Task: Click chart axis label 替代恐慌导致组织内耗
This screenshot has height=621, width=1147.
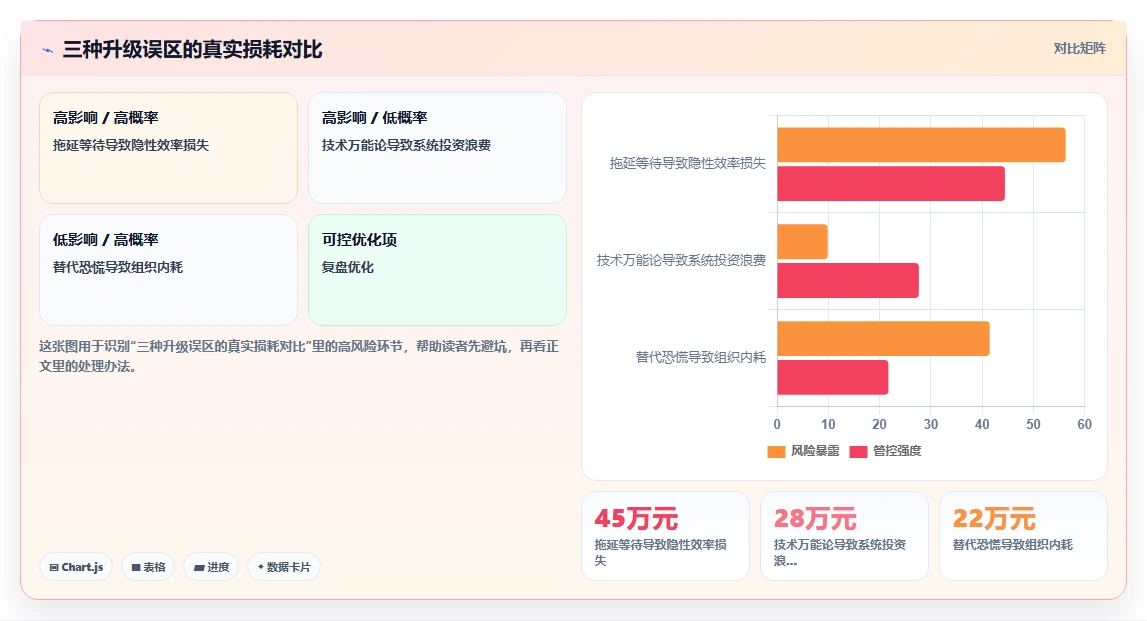Action: click(x=701, y=357)
